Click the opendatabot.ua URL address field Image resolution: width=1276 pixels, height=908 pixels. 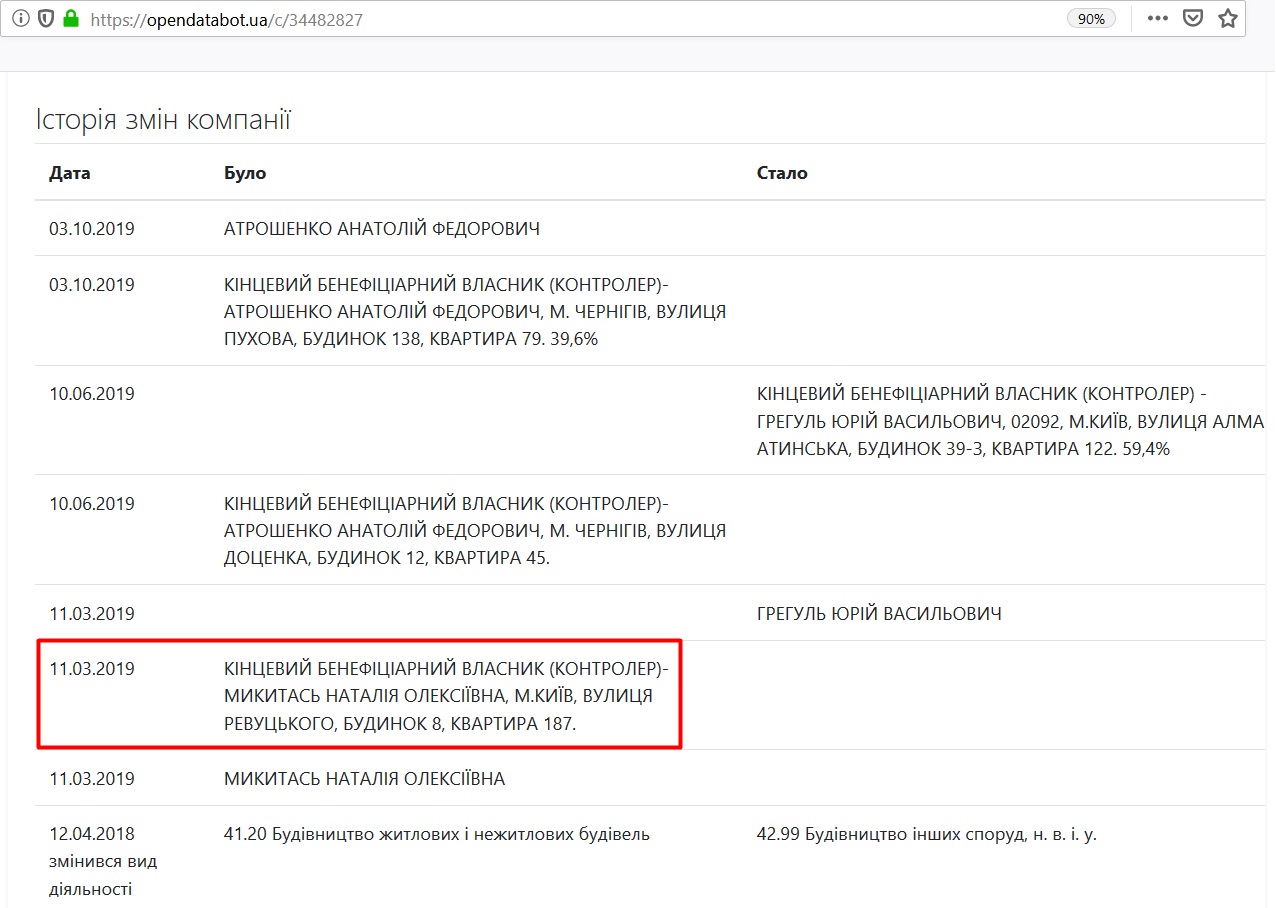(500, 19)
